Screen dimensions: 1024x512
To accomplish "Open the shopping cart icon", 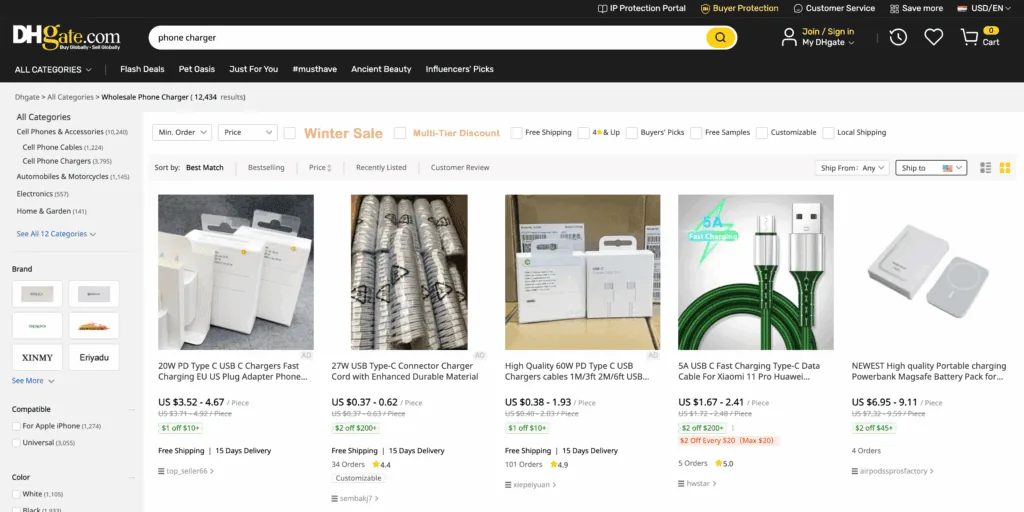I will [969, 37].
